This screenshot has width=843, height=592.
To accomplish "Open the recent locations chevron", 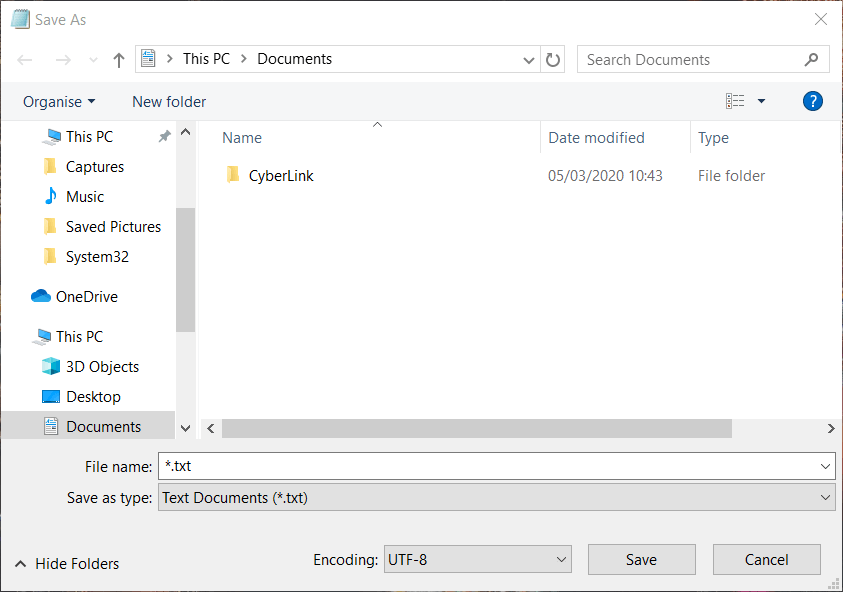I will pyautogui.click(x=93, y=60).
